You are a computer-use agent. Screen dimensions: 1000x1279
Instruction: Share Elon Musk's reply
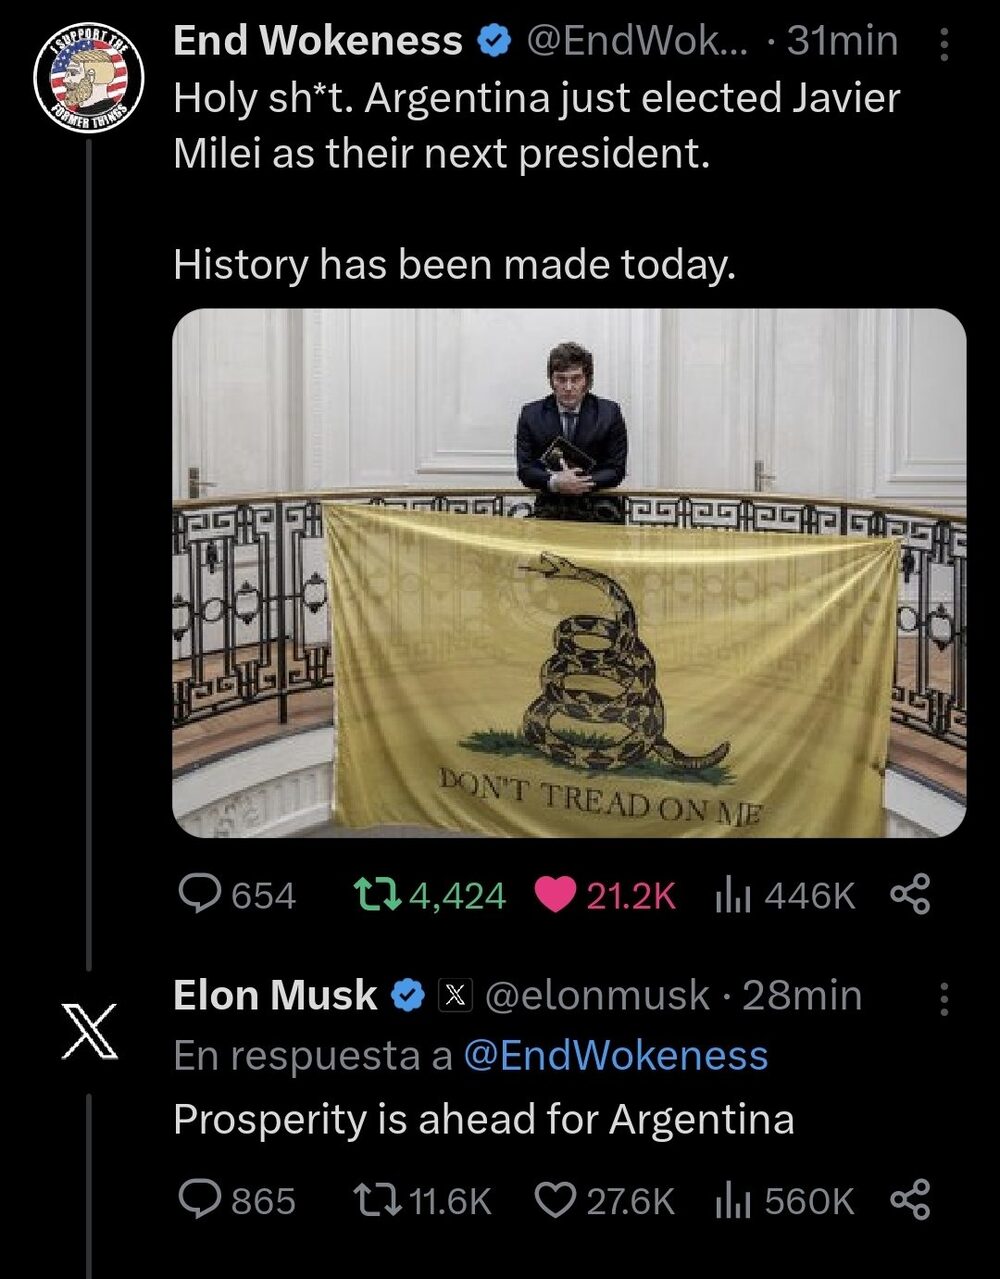[x=909, y=1199]
